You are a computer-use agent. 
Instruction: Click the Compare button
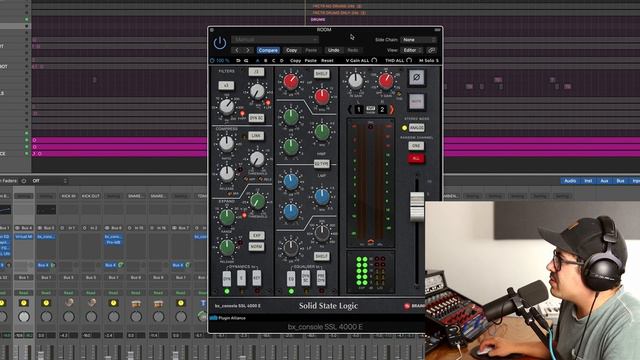click(268, 50)
